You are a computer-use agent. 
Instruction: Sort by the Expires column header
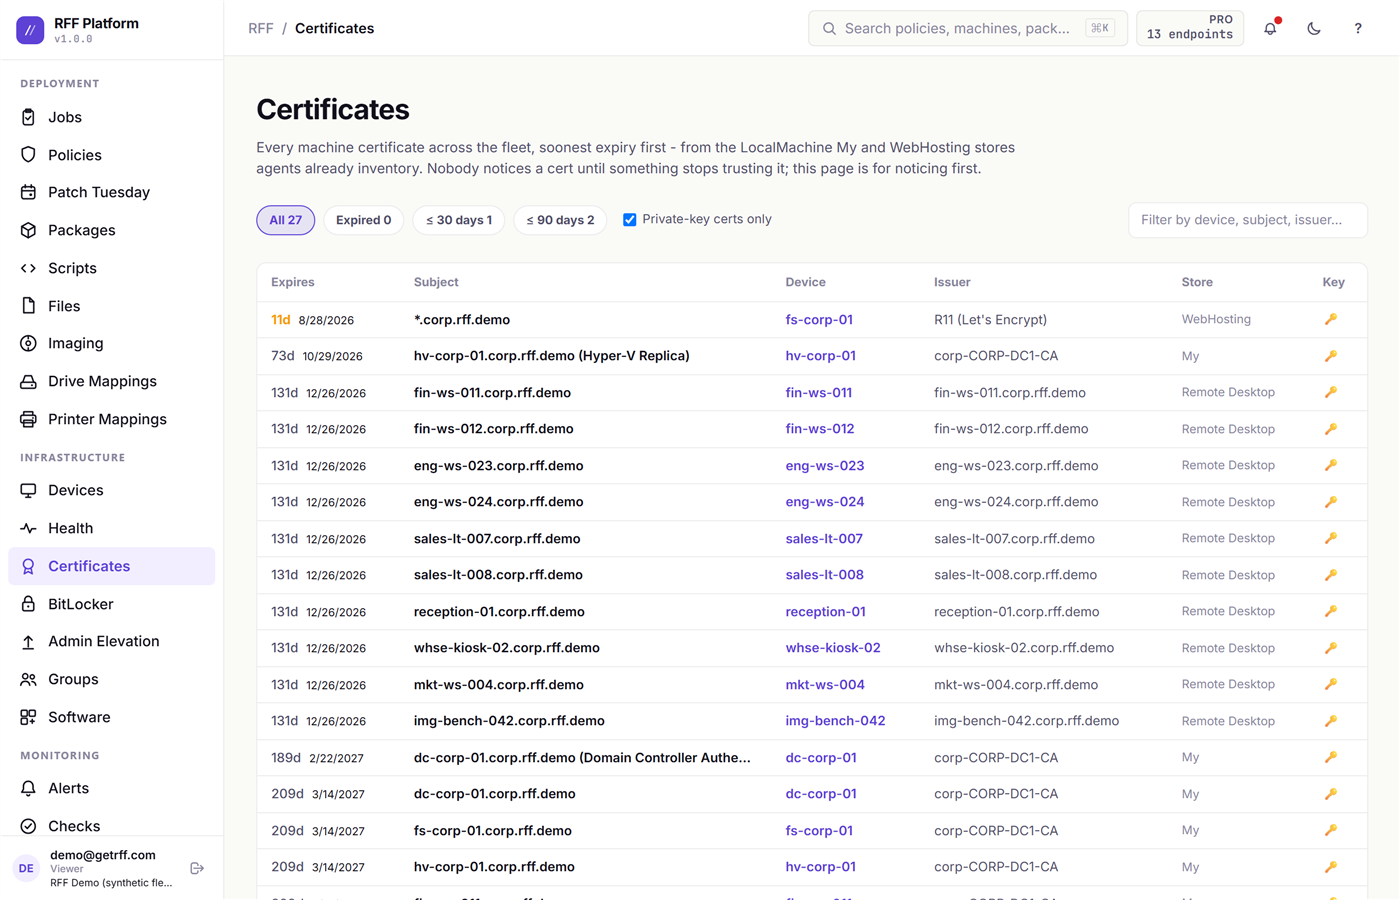293,282
